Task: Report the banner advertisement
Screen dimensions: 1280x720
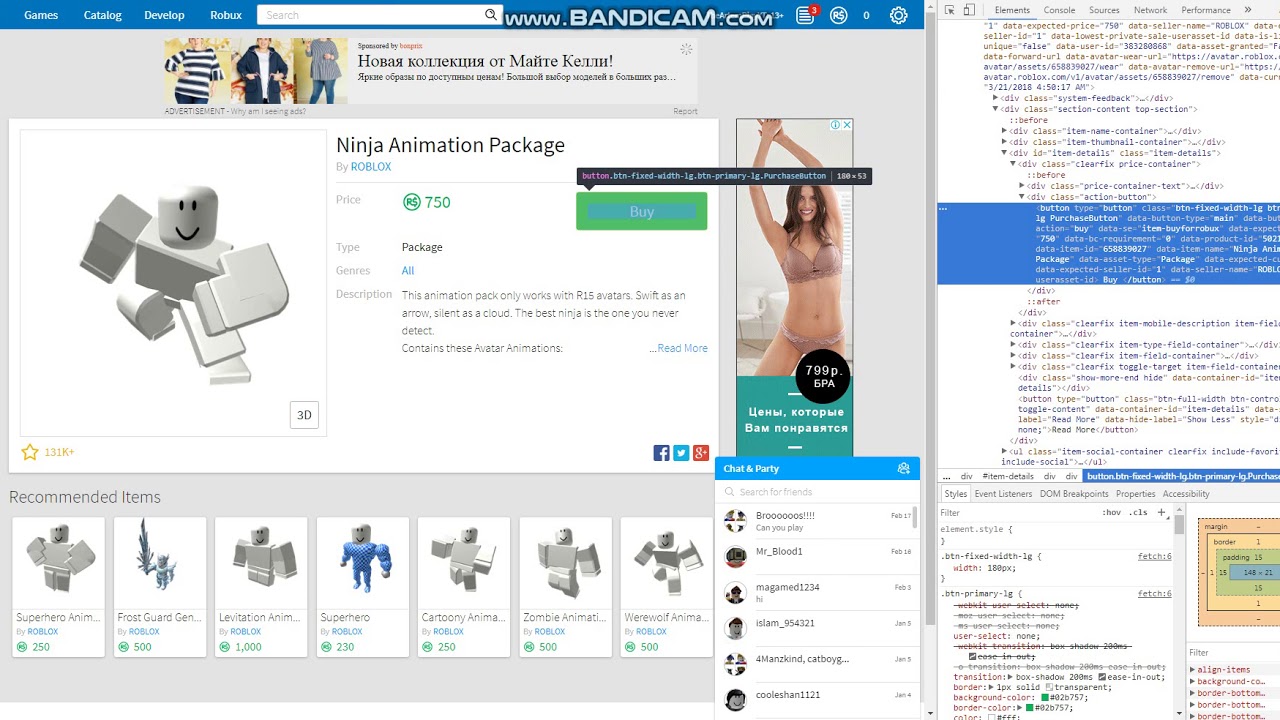Action: click(x=685, y=111)
